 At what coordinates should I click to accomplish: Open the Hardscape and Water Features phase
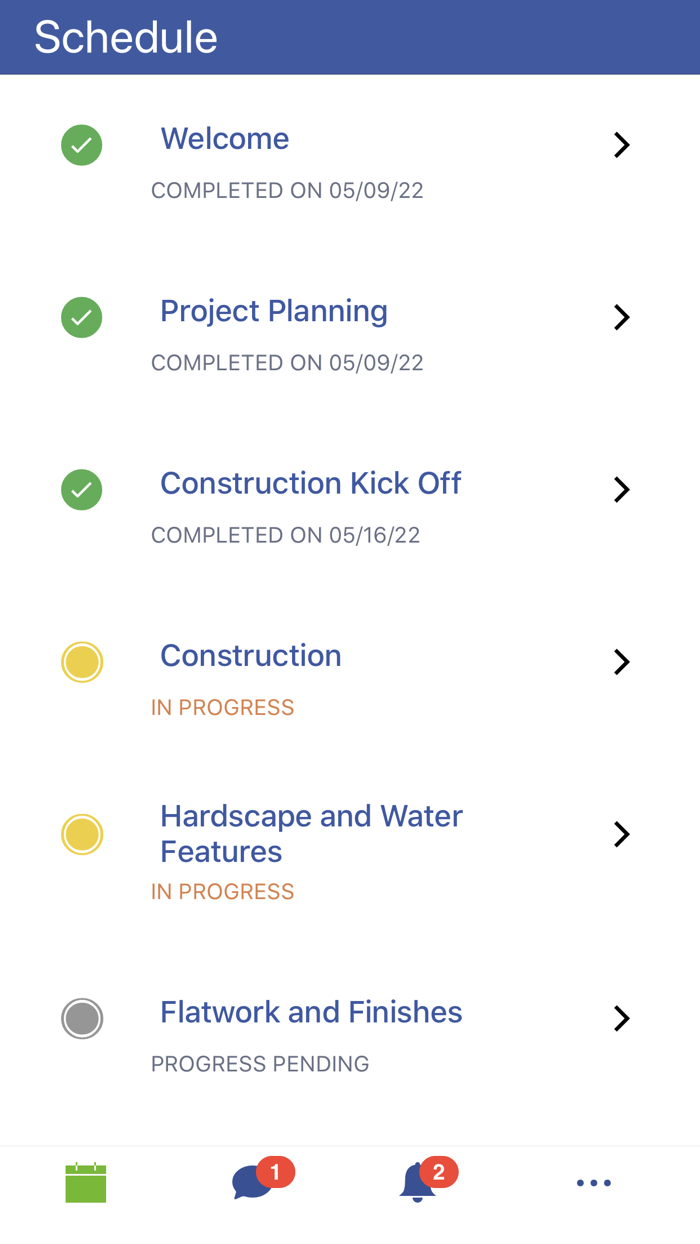click(311, 834)
